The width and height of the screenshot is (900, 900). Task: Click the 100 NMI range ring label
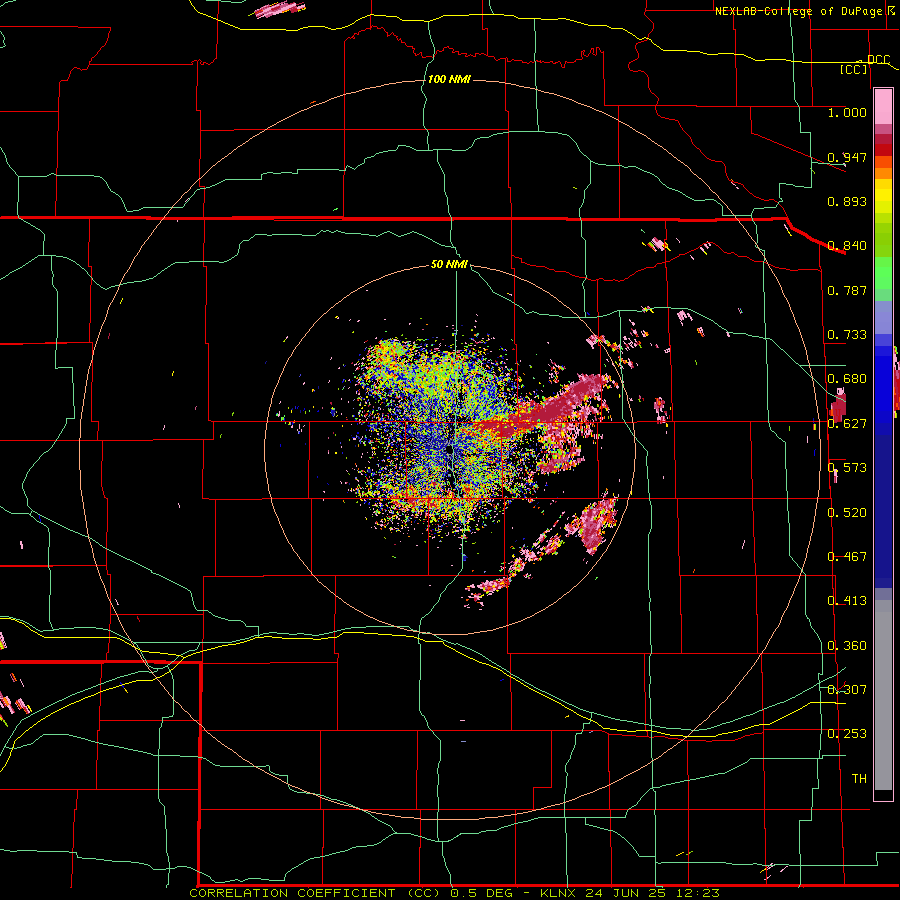(449, 79)
